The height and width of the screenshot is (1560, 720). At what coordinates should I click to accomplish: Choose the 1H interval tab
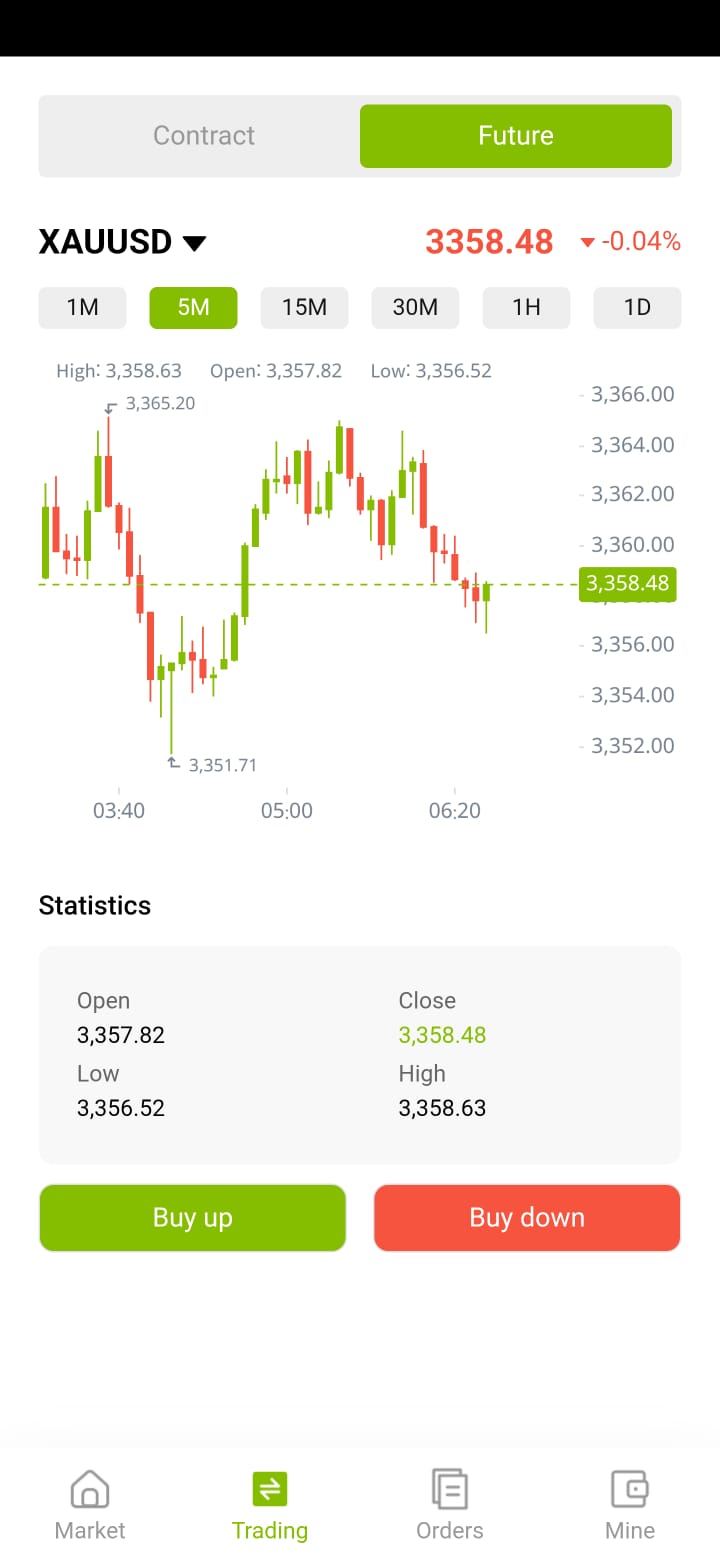527,308
